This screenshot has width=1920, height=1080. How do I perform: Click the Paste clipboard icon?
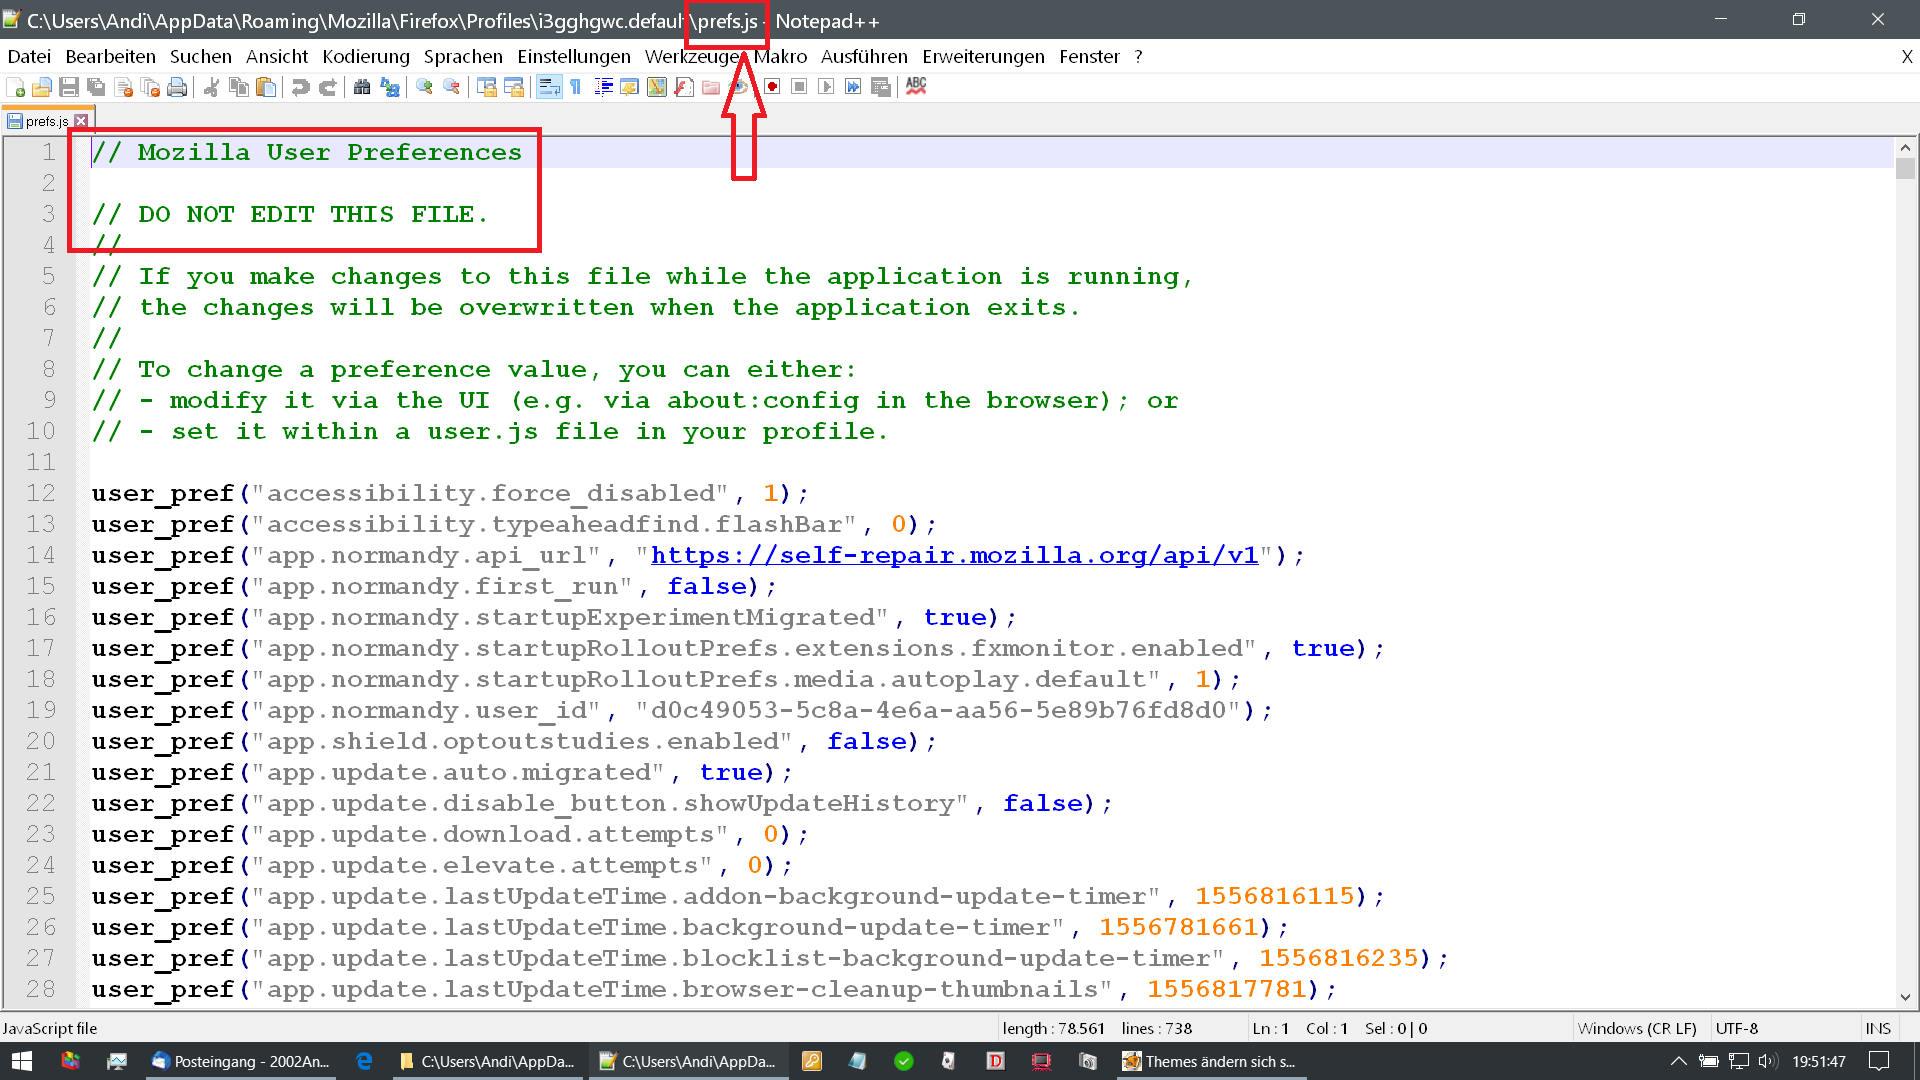click(x=266, y=88)
